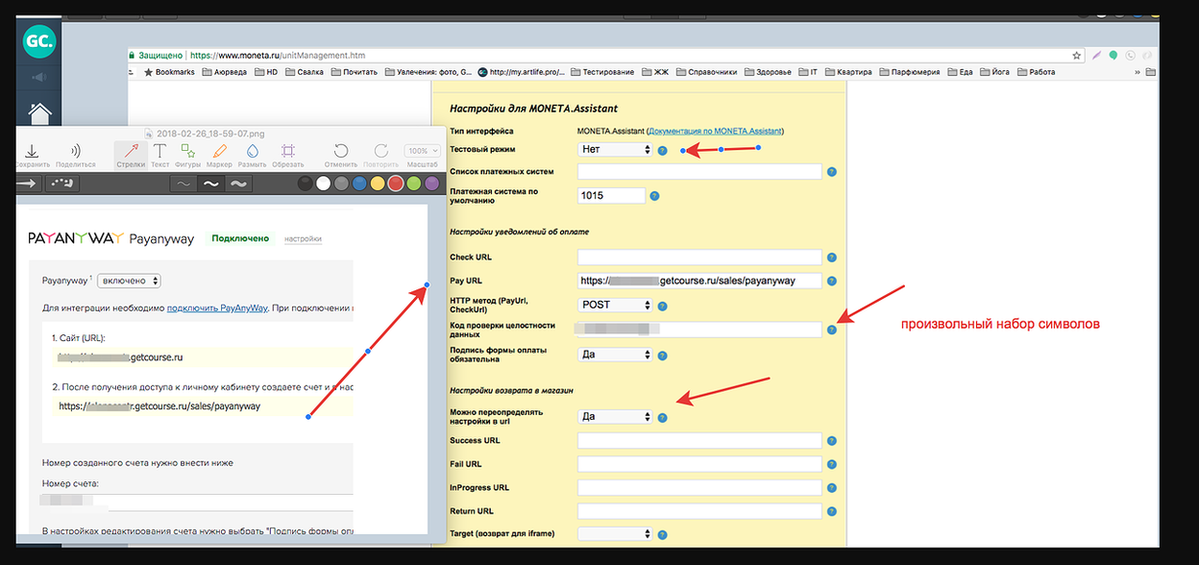Open help icon beside Success URL field
This screenshot has width=1199, height=565.
832,441
